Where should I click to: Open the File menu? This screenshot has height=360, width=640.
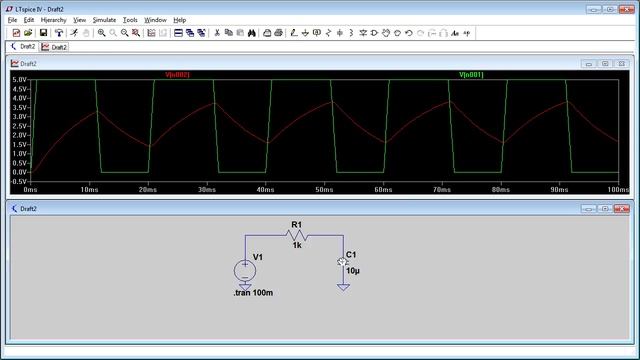click(12, 20)
